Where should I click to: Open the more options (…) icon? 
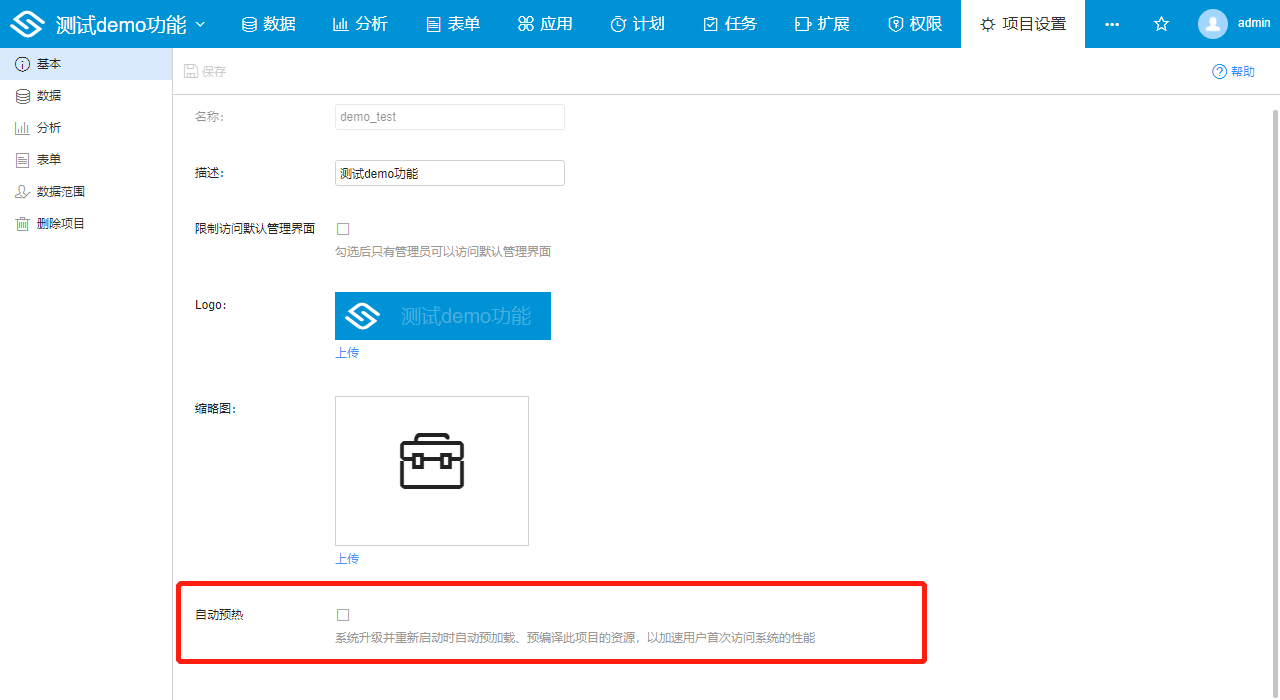(1112, 23)
